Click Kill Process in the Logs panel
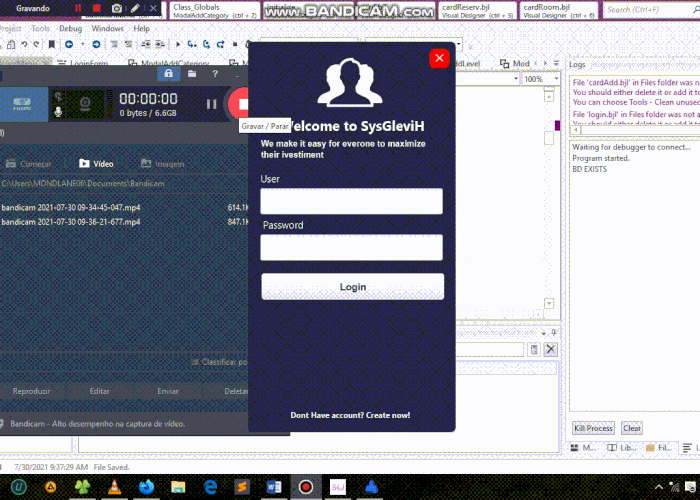The image size is (700, 500). coord(593,428)
